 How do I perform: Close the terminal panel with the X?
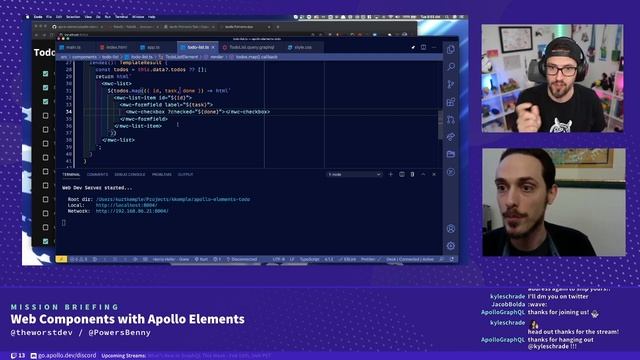click(x=434, y=174)
